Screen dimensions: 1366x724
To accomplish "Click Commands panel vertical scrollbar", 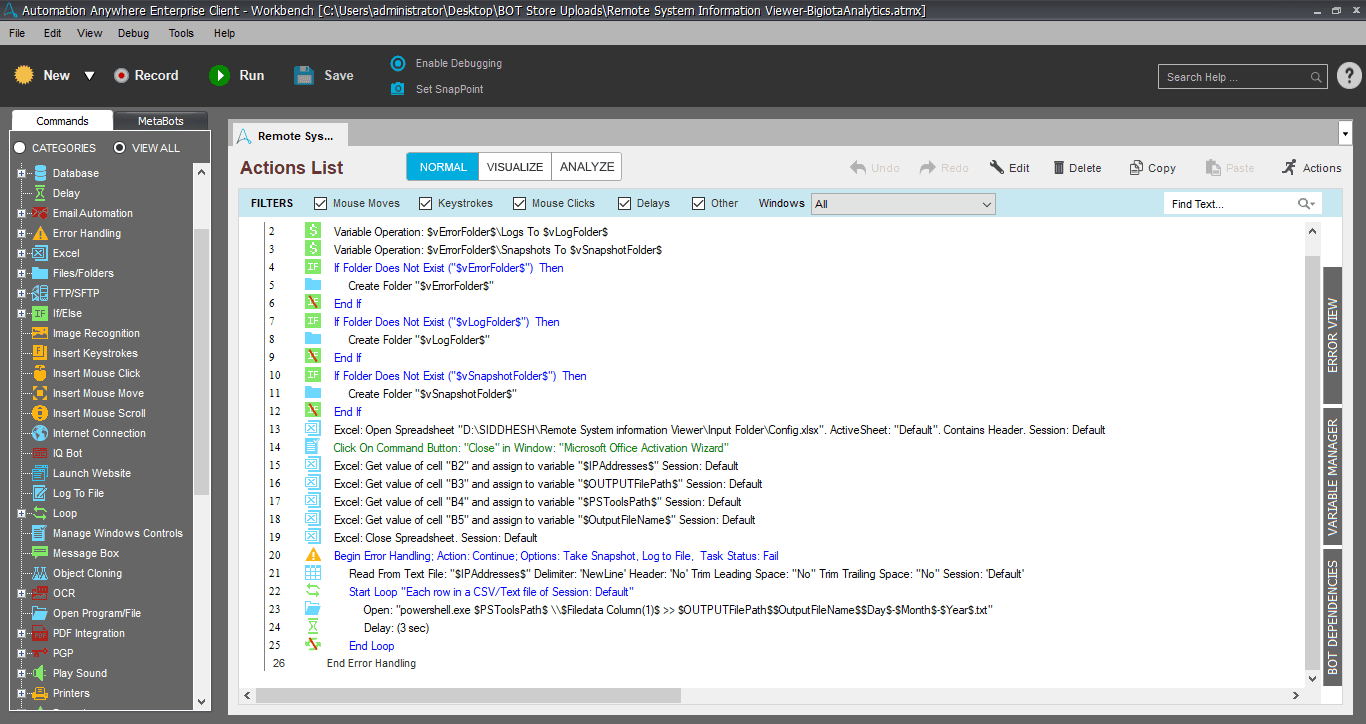I will point(202,362).
